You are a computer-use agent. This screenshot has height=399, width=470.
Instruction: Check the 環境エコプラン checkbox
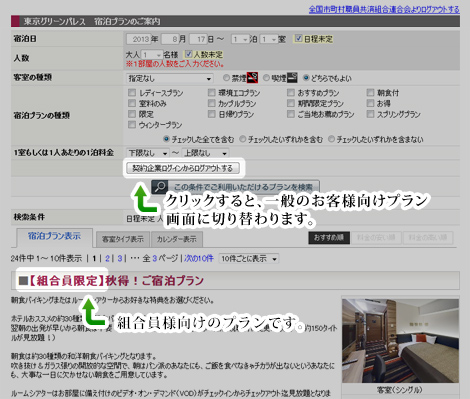coord(212,92)
